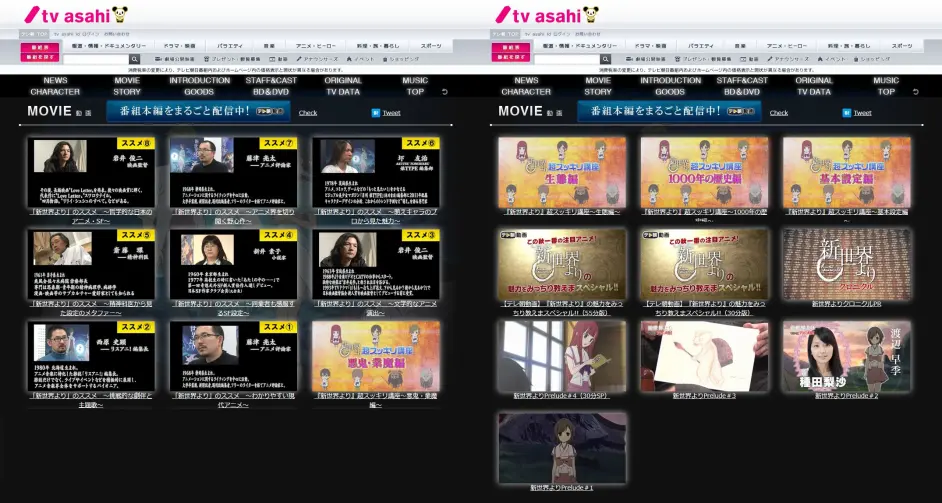Open INTRODUCTION menu on the left page

[199, 81]
